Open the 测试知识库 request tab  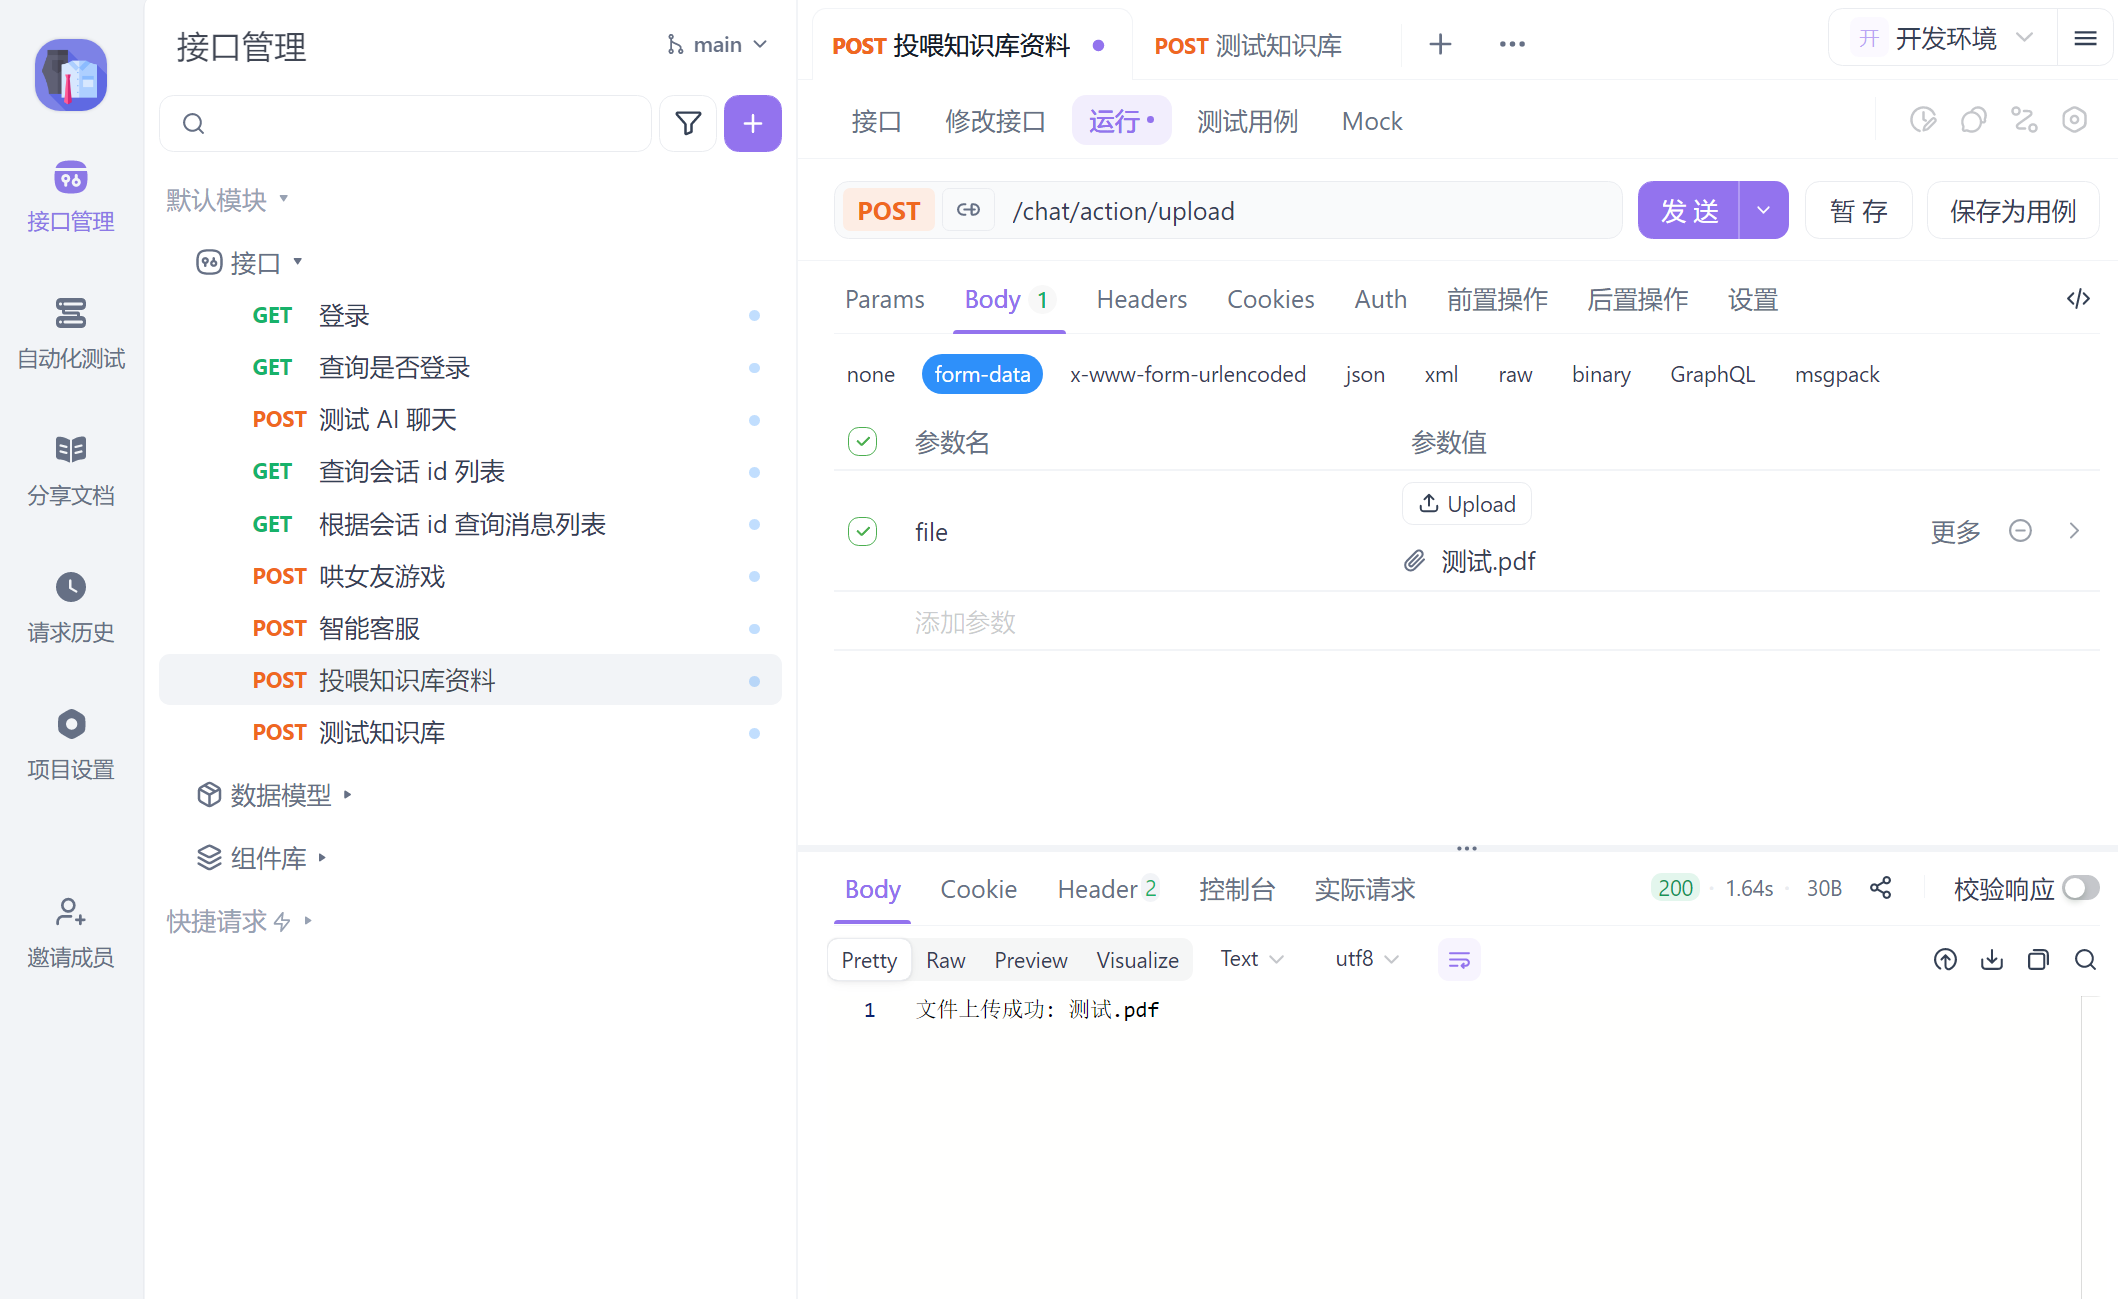point(1248,45)
